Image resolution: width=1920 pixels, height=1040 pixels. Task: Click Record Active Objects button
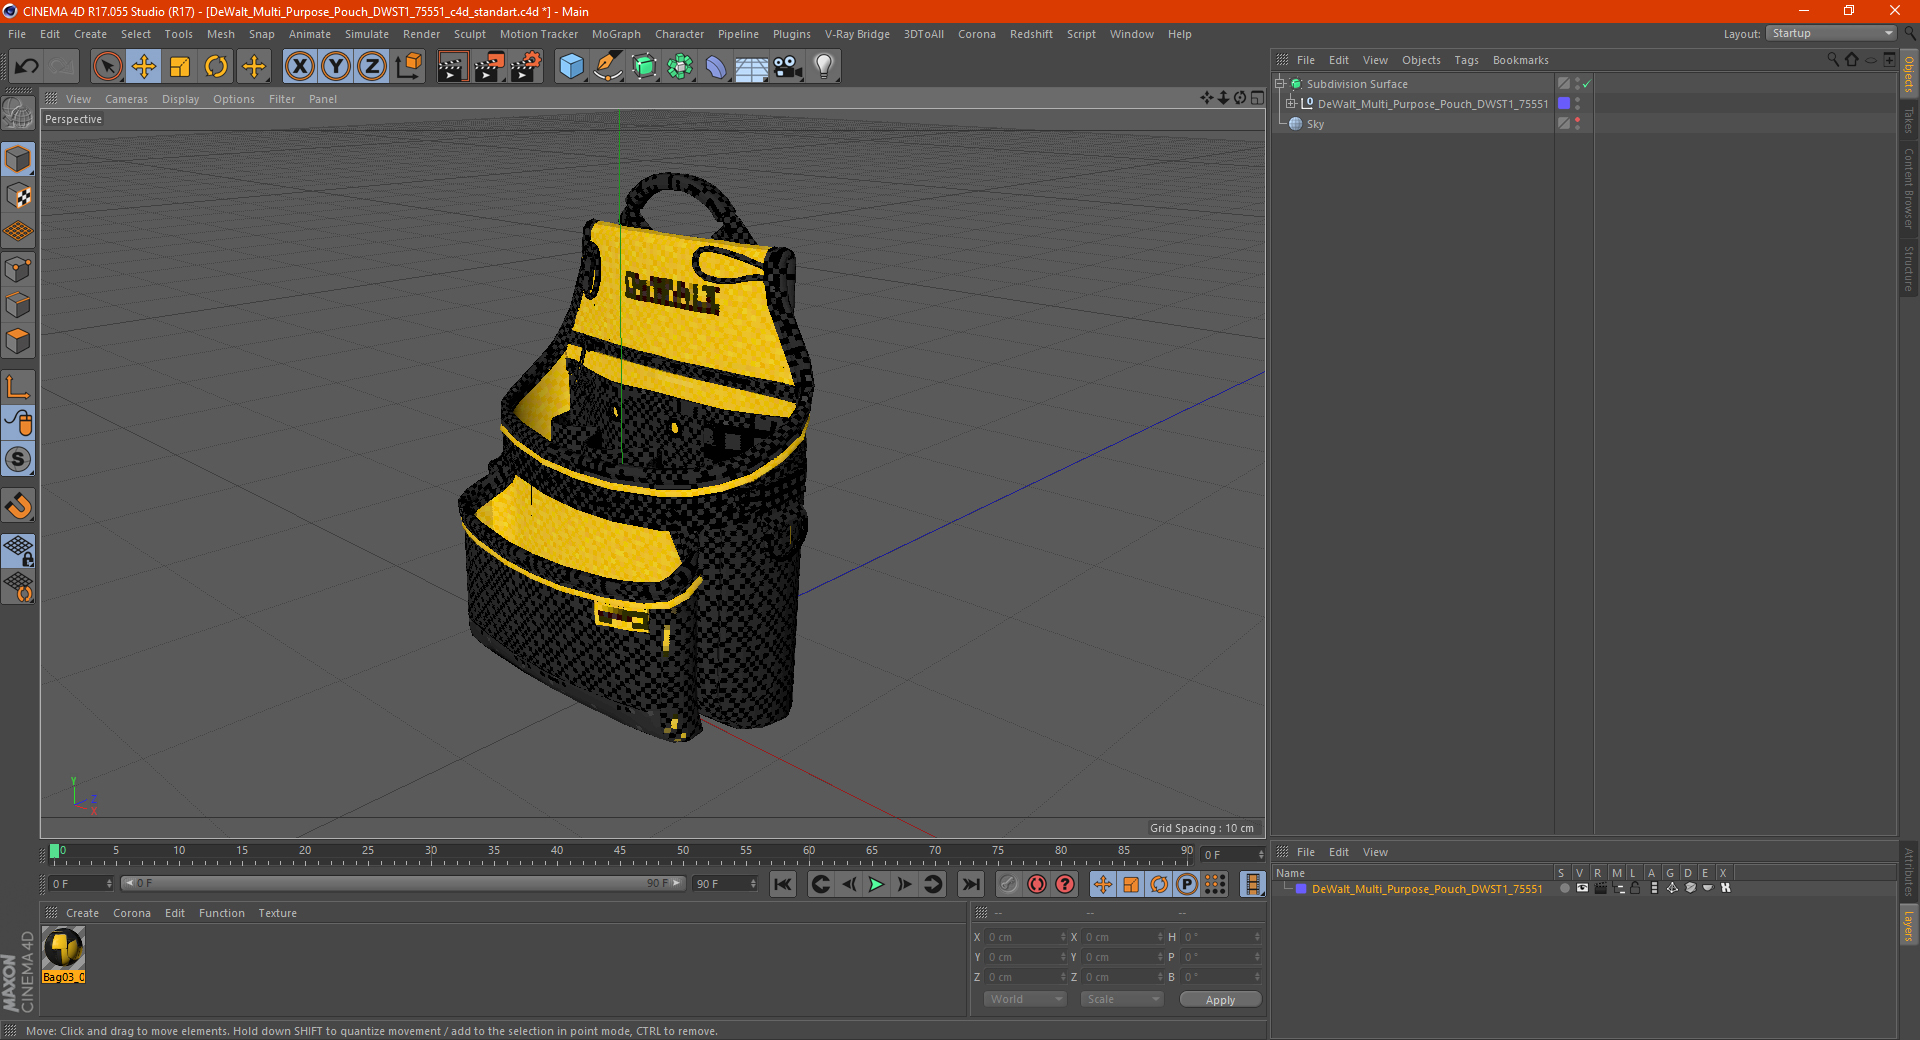tap(1009, 884)
